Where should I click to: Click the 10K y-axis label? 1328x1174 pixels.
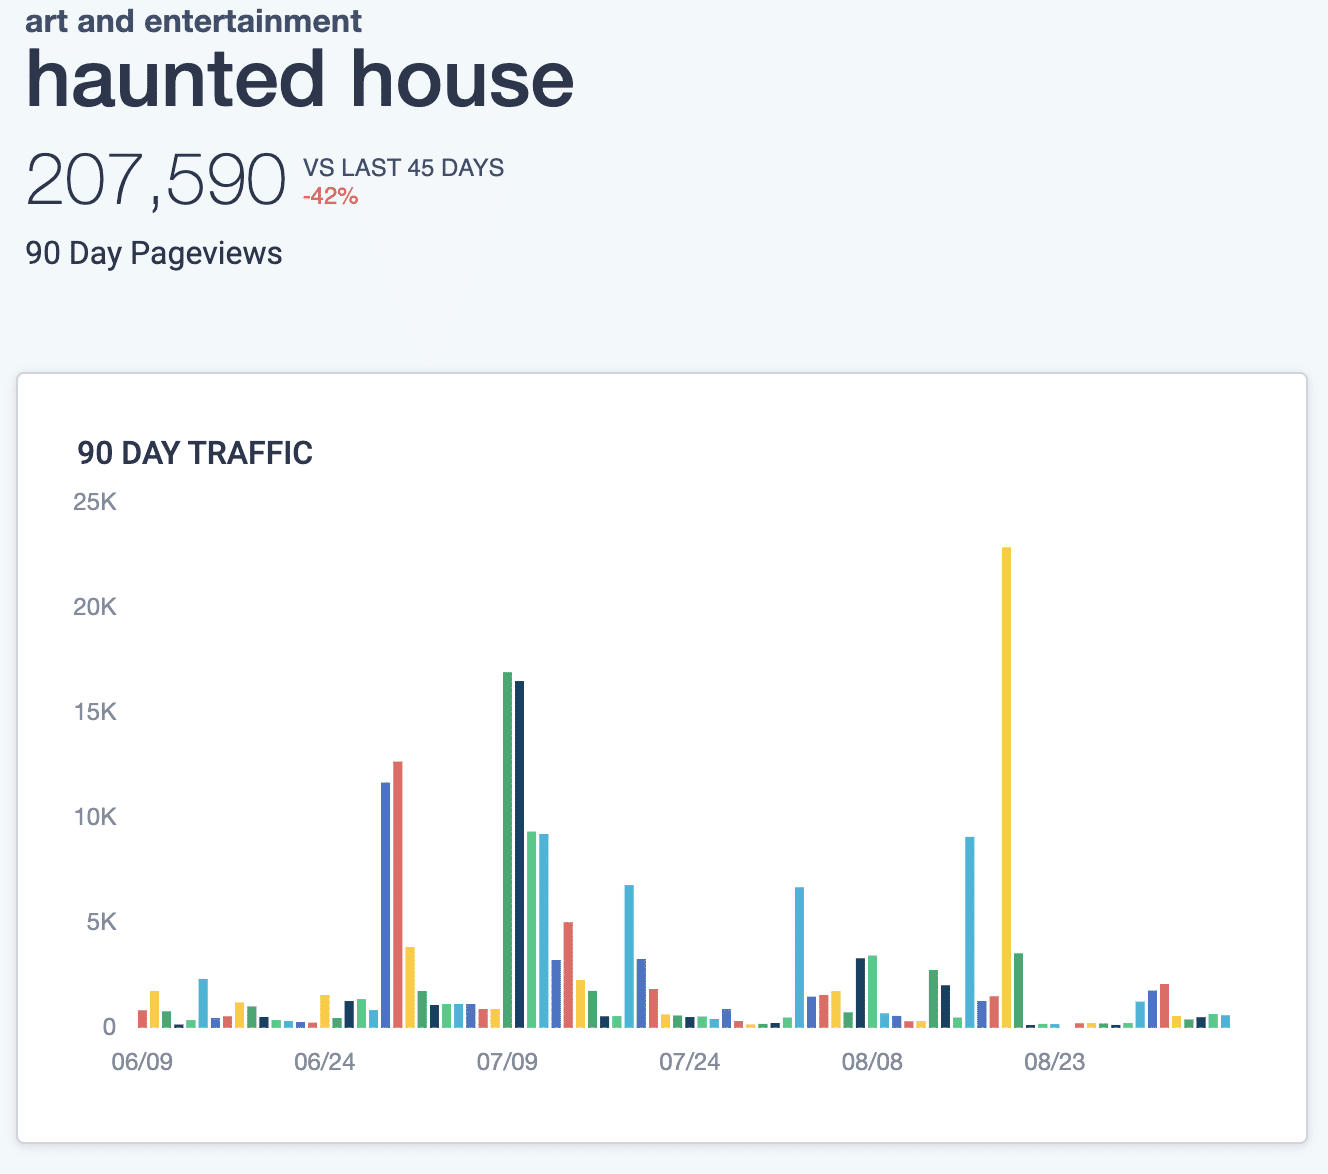[95, 817]
